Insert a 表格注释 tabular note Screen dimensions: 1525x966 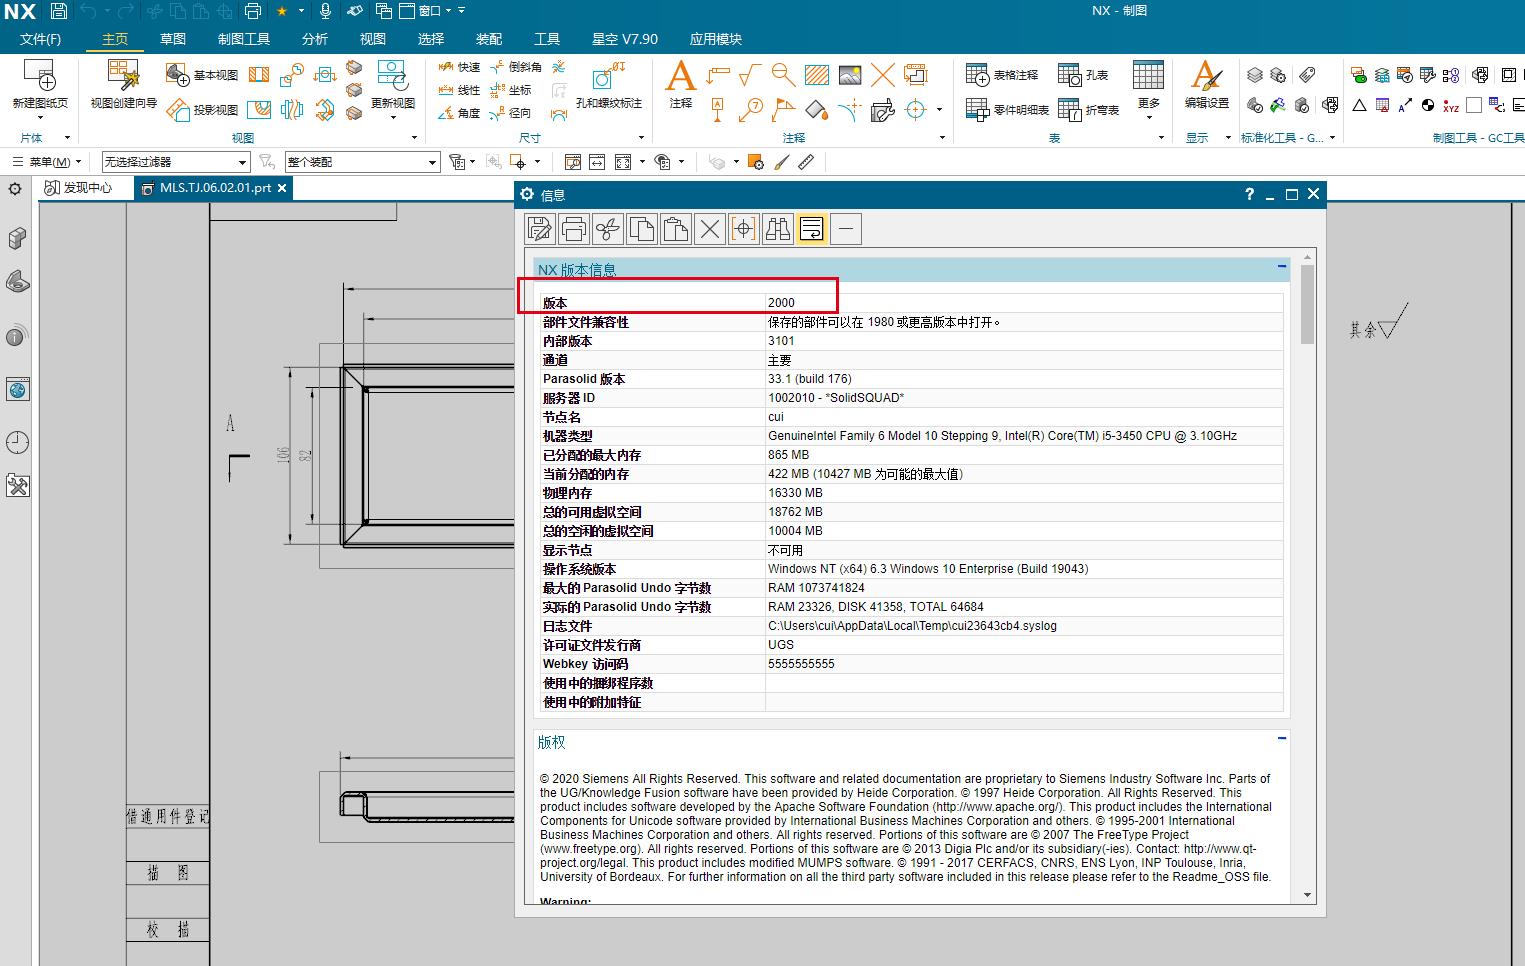click(1002, 75)
